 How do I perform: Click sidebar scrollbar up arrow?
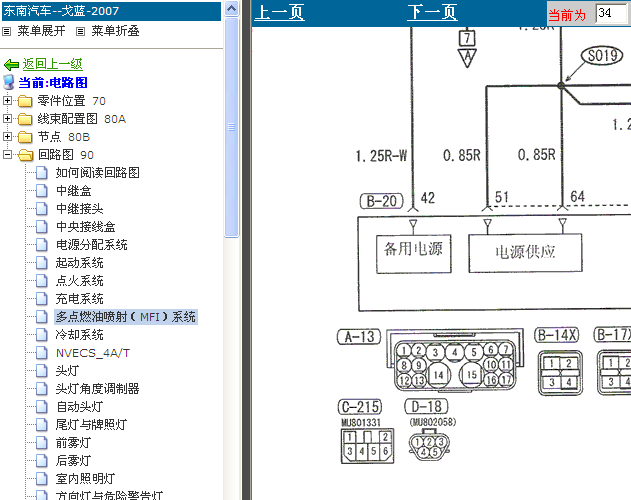[231, 8]
